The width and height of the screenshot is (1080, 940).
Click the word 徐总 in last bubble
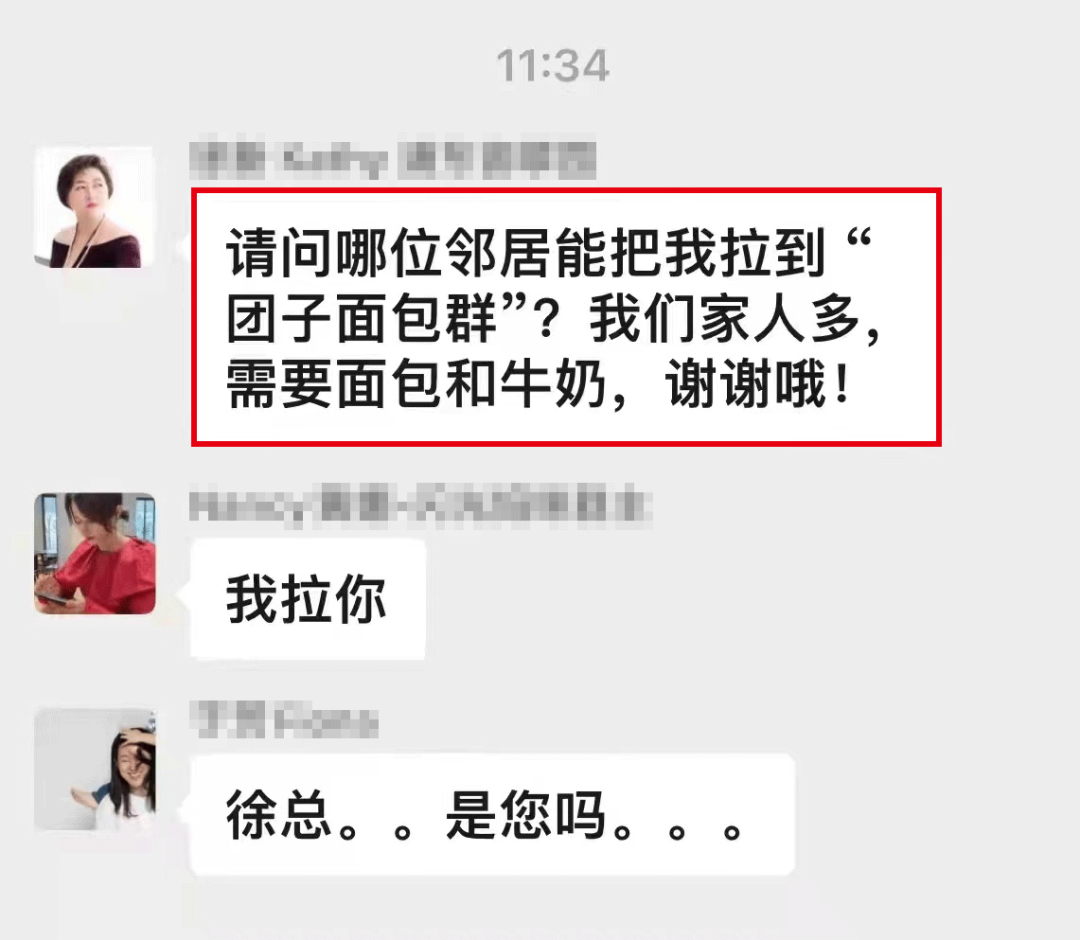(280, 815)
